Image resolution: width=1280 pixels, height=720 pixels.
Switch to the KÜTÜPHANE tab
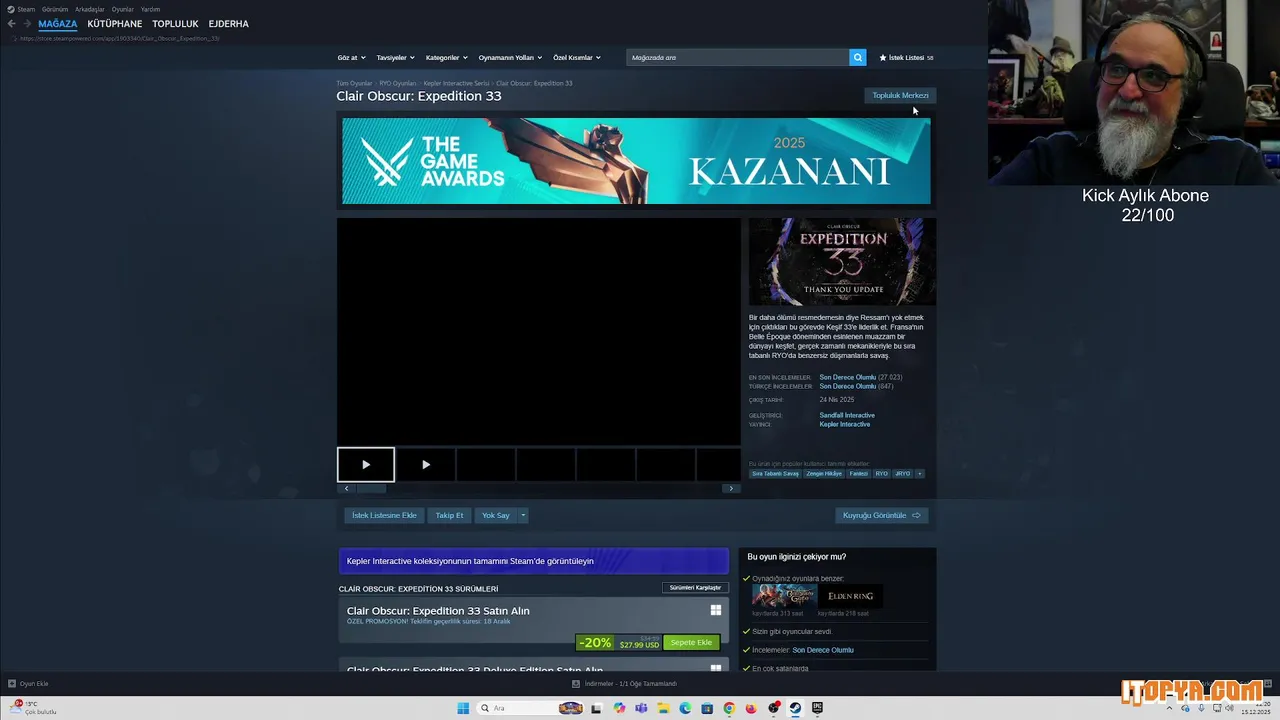[x=115, y=24]
